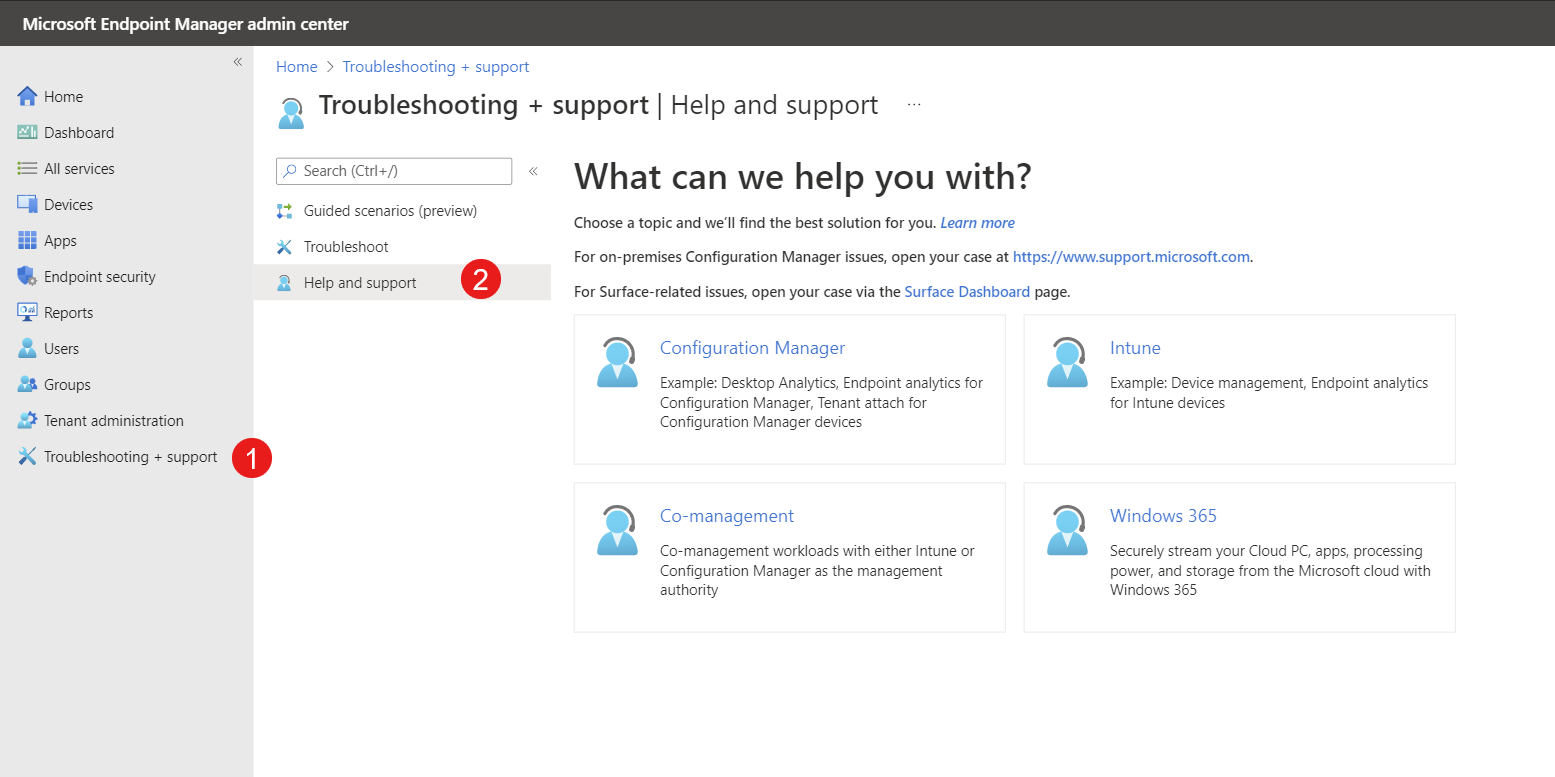
Task: Open the Surface Dashboard link
Action: point(966,292)
